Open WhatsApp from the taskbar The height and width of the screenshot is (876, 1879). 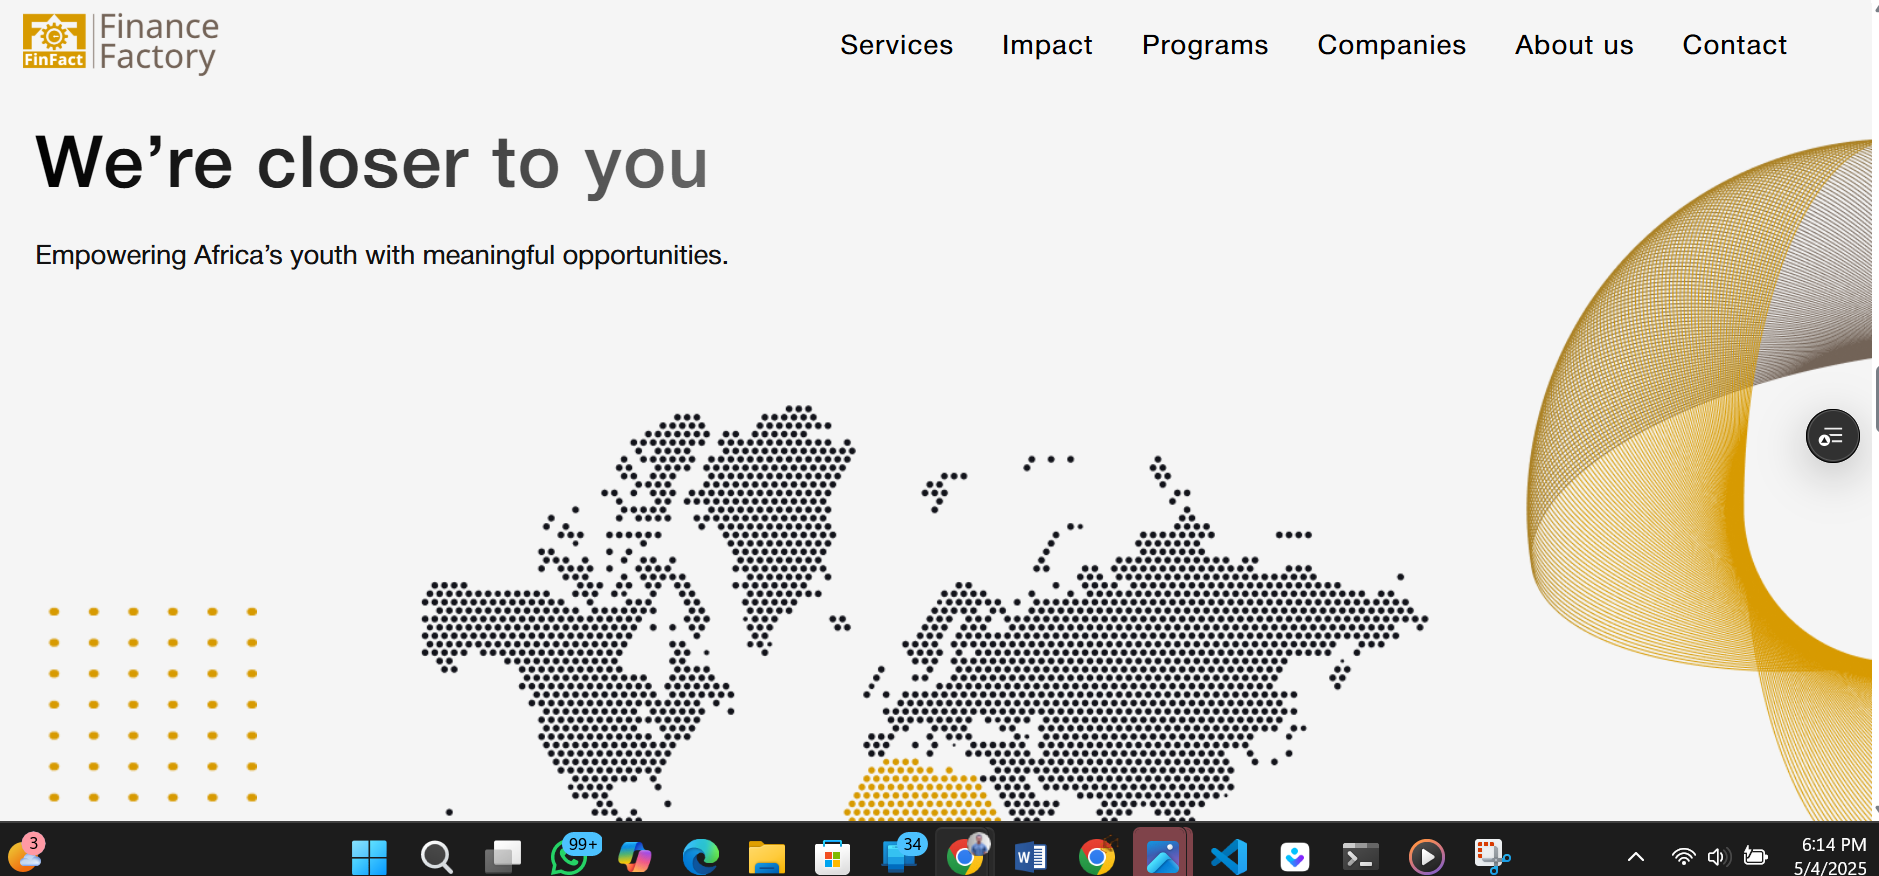[569, 857]
